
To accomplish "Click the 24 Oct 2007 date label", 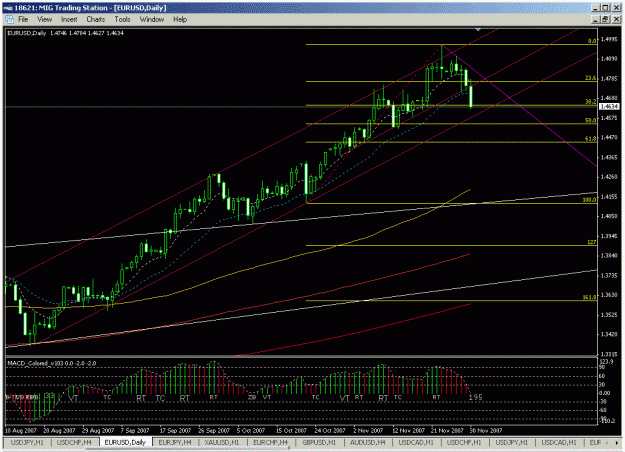I will pos(330,430).
